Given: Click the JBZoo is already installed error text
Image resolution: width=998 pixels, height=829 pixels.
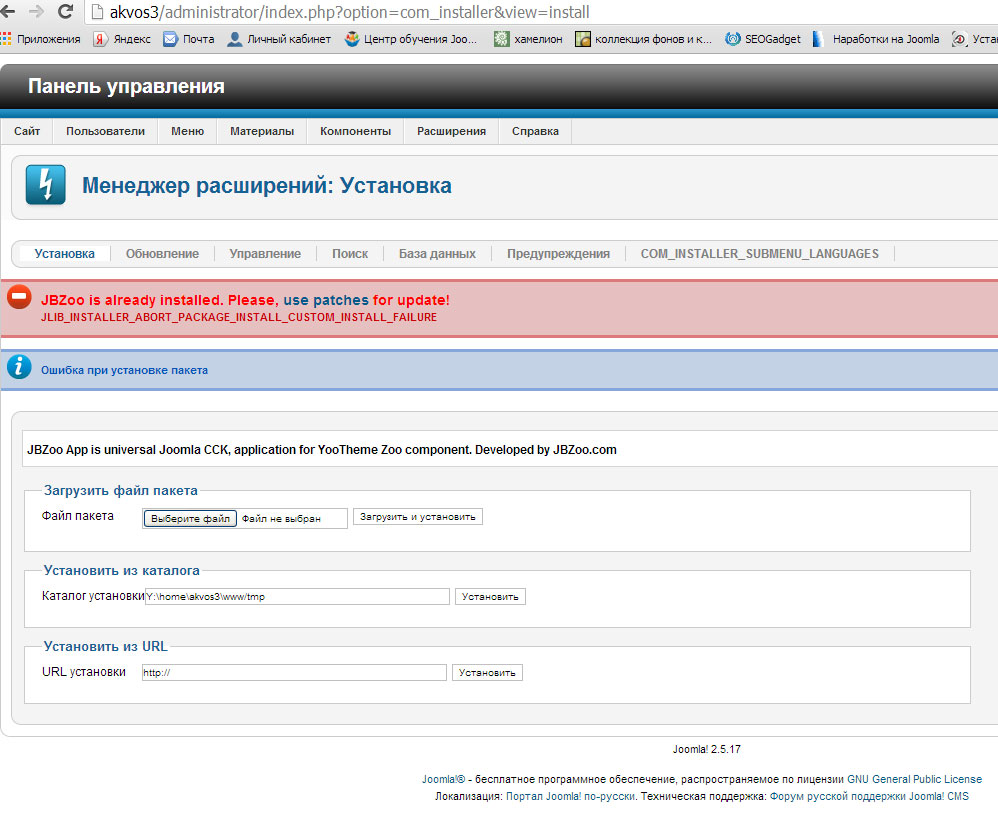Looking at the screenshot, I should pyautogui.click(x=245, y=300).
